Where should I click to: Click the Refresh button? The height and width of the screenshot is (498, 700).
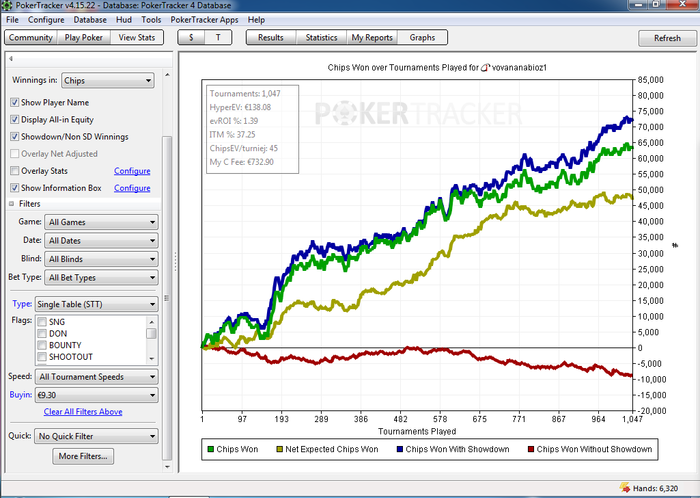coord(667,38)
